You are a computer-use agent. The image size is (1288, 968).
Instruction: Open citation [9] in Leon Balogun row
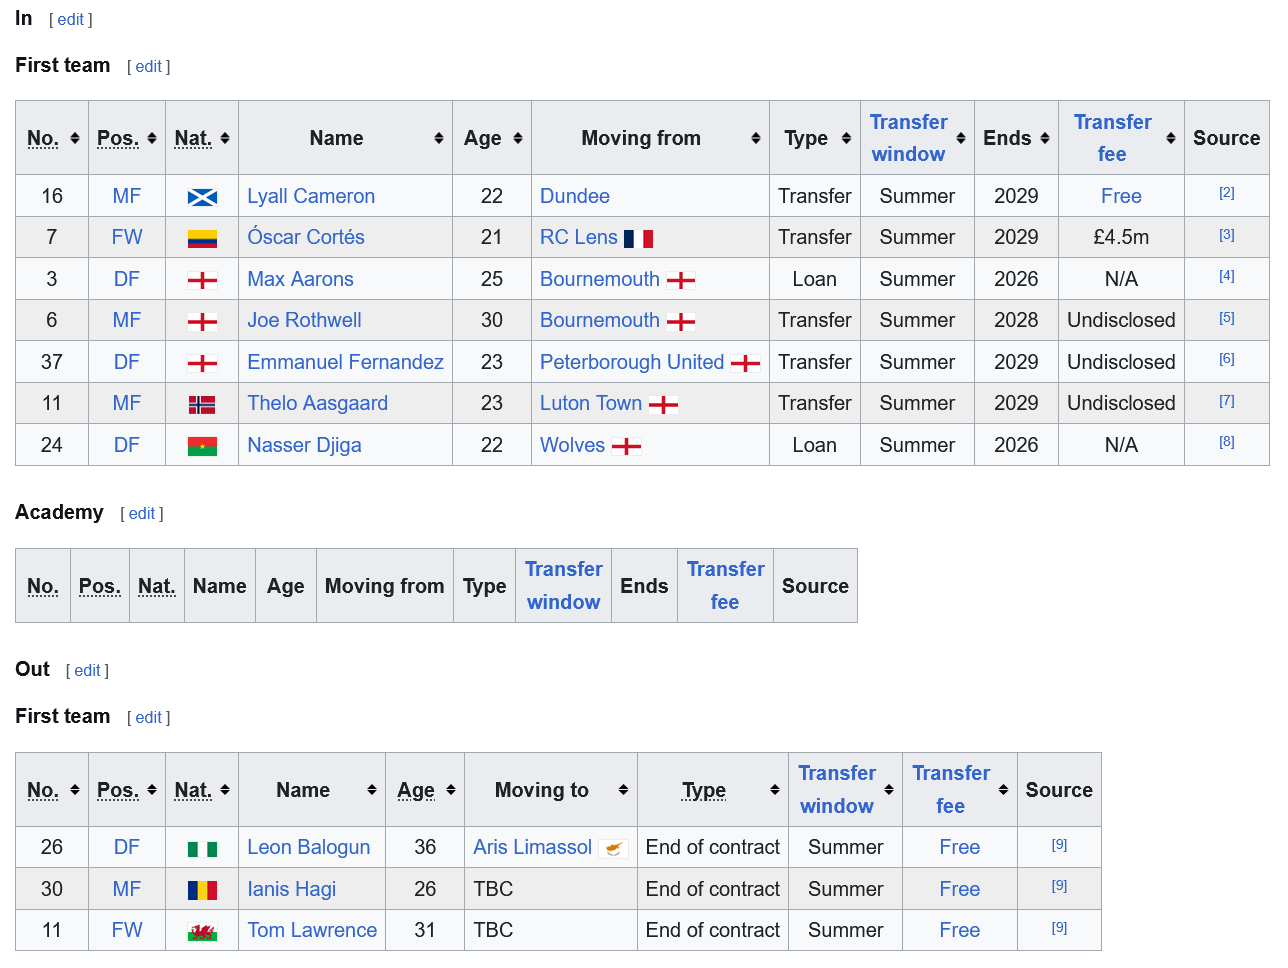click(1060, 845)
